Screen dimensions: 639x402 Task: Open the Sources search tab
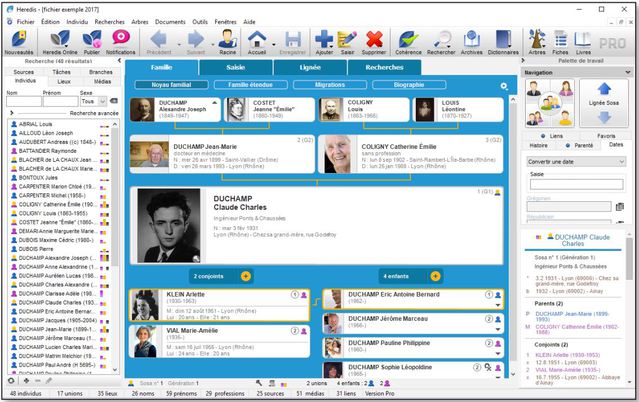click(24, 72)
